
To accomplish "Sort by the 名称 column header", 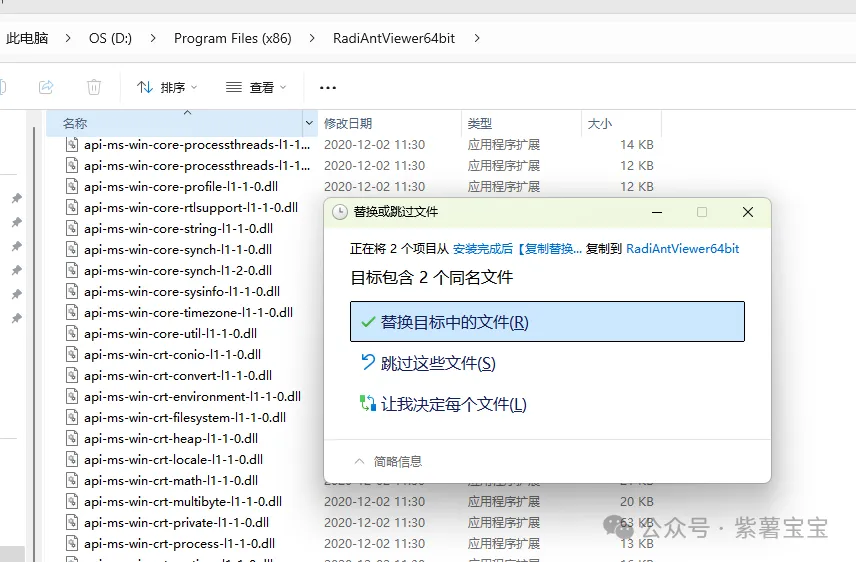I will pyautogui.click(x=75, y=124).
